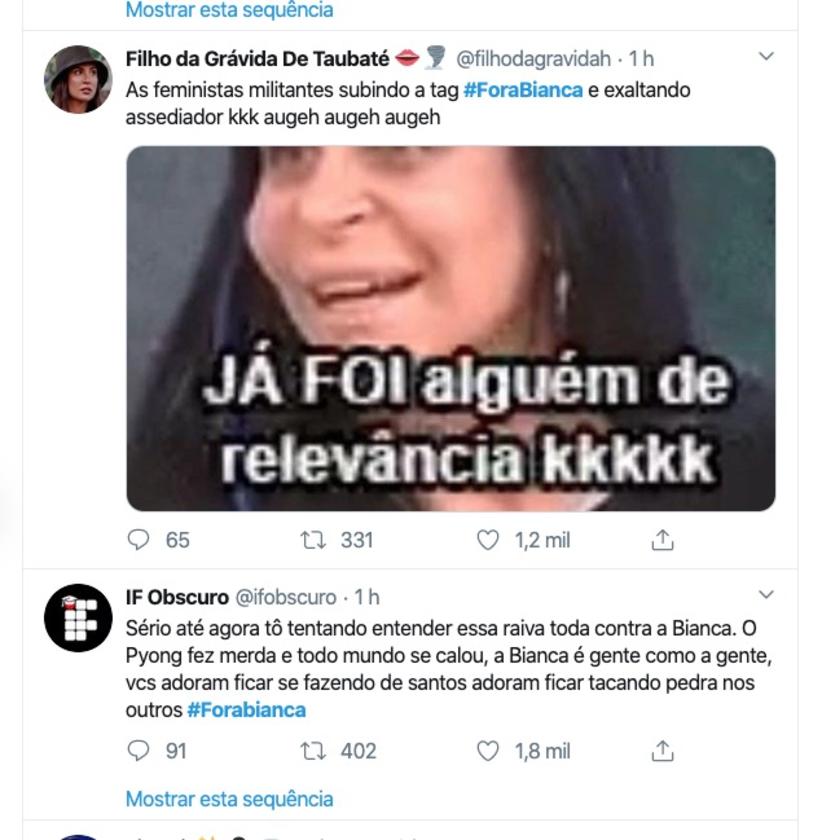Share the Filho da Grávida De Taubaté tweet
822x840 pixels.
click(x=662, y=539)
